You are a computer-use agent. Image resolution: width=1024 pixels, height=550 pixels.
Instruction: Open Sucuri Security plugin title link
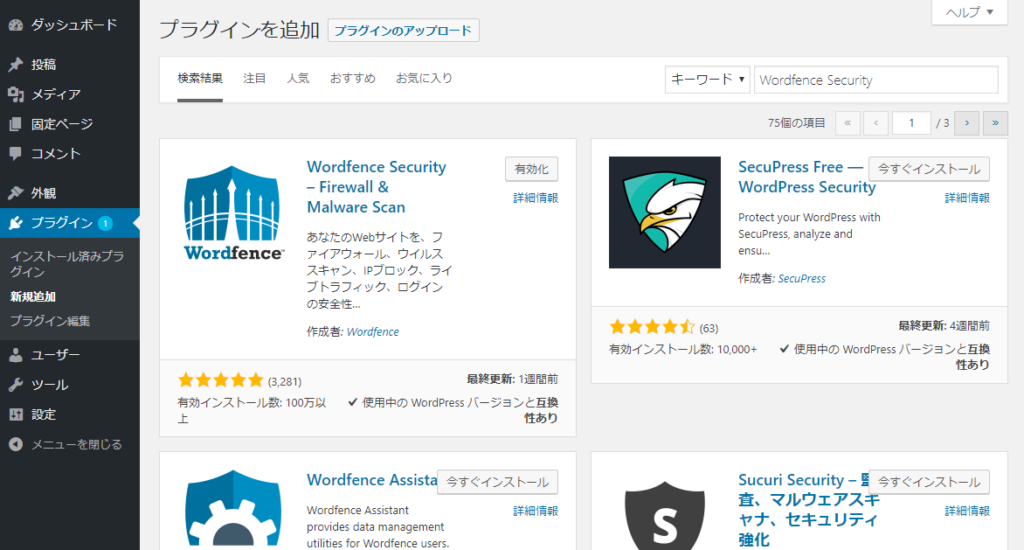pos(808,510)
